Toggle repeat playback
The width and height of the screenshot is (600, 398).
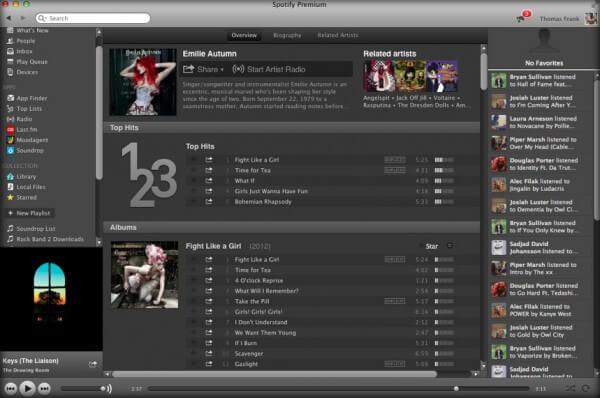pyautogui.click(x=585, y=388)
